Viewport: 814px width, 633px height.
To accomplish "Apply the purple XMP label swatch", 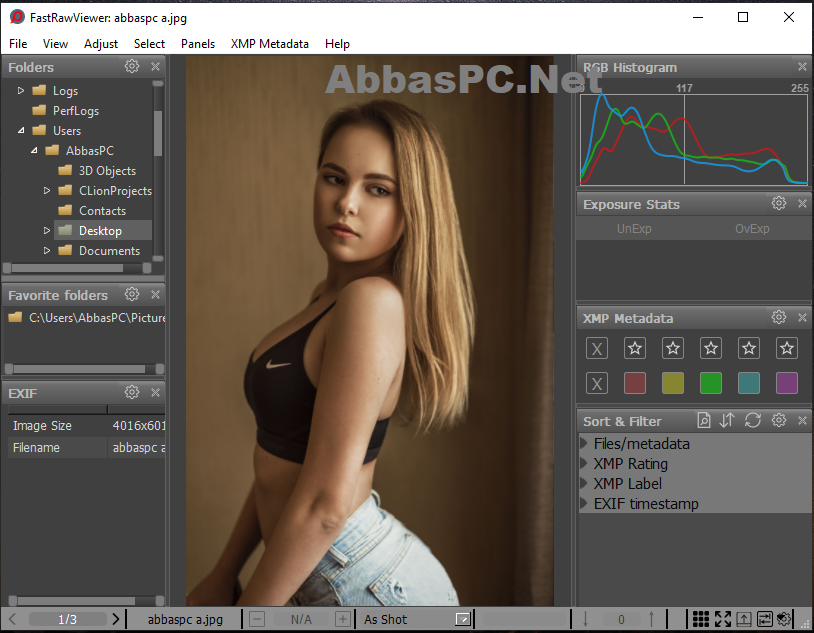I will [x=786, y=383].
